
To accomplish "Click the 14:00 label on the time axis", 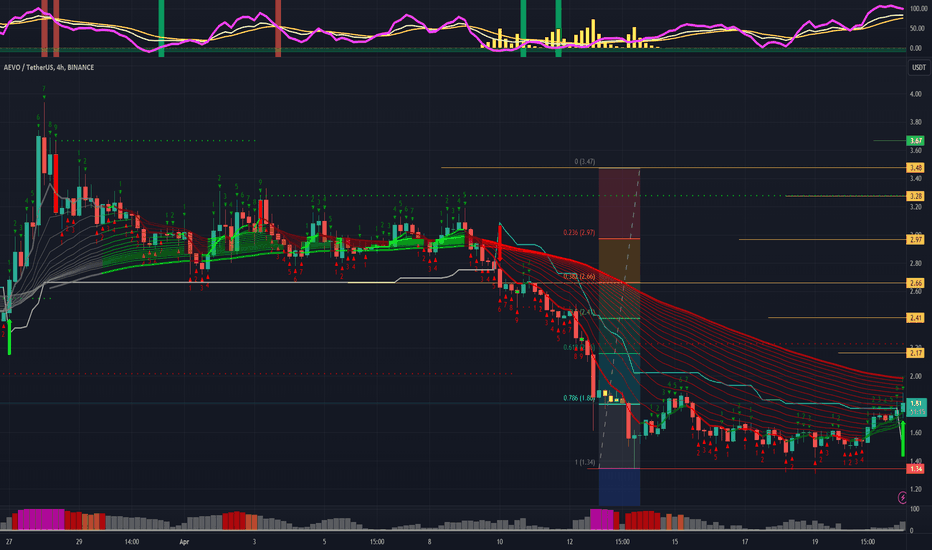I will pyautogui.click(x=132, y=542).
